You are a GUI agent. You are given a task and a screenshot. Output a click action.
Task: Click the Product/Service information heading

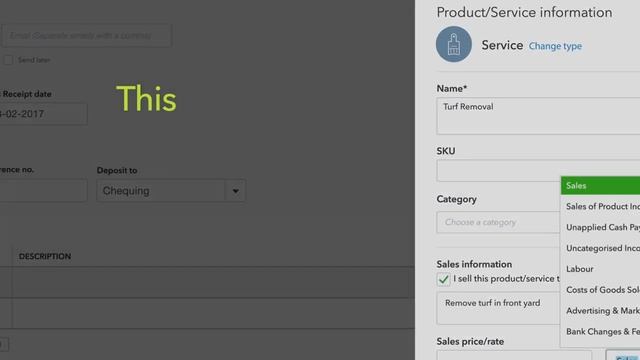pyautogui.click(x=524, y=13)
